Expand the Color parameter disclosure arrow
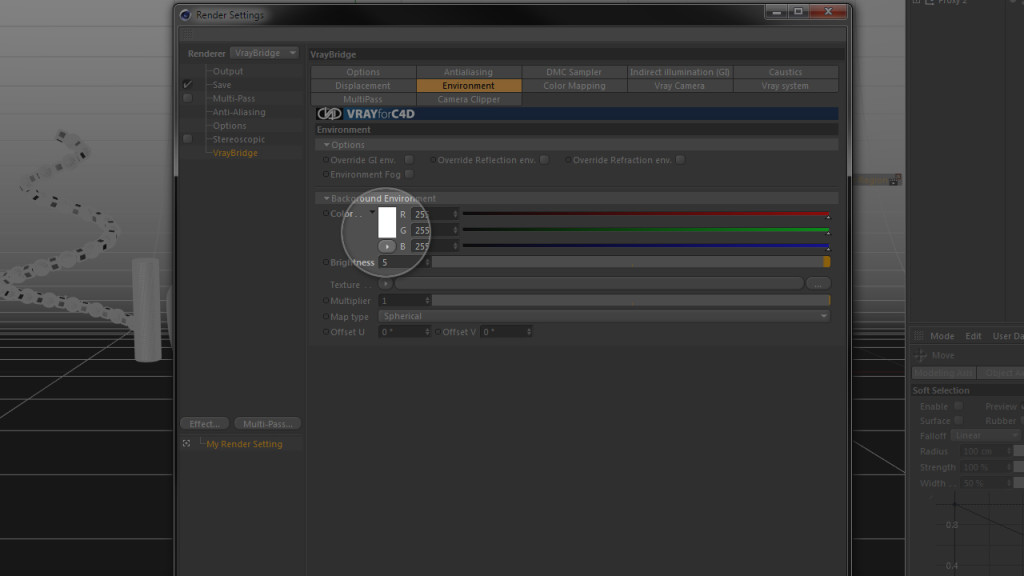Image resolution: width=1024 pixels, height=576 pixels. pos(372,212)
